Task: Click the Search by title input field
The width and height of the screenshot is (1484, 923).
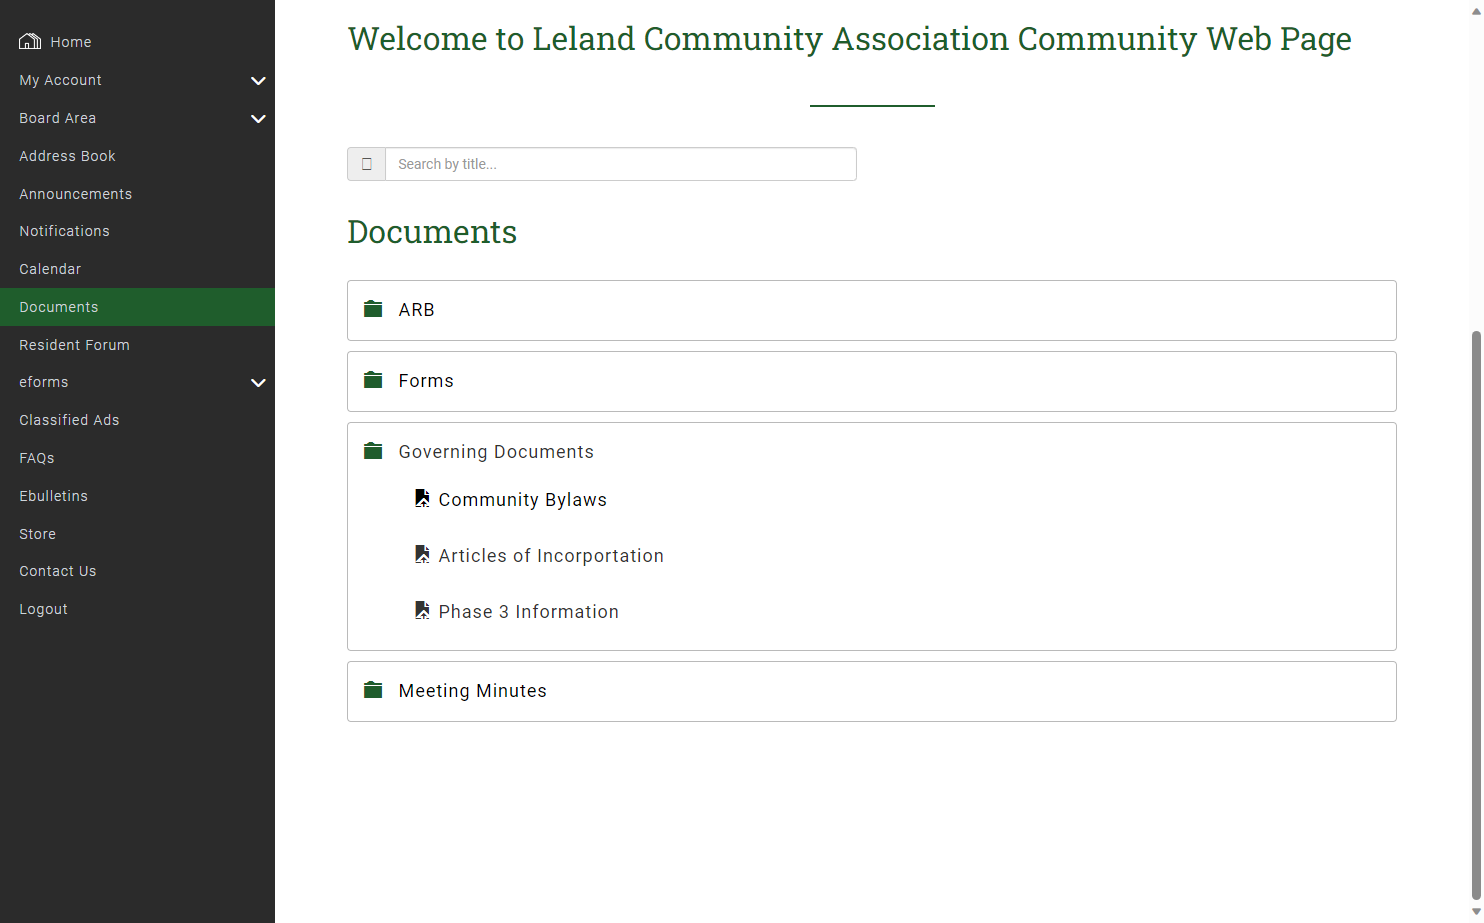Action: [x=621, y=164]
